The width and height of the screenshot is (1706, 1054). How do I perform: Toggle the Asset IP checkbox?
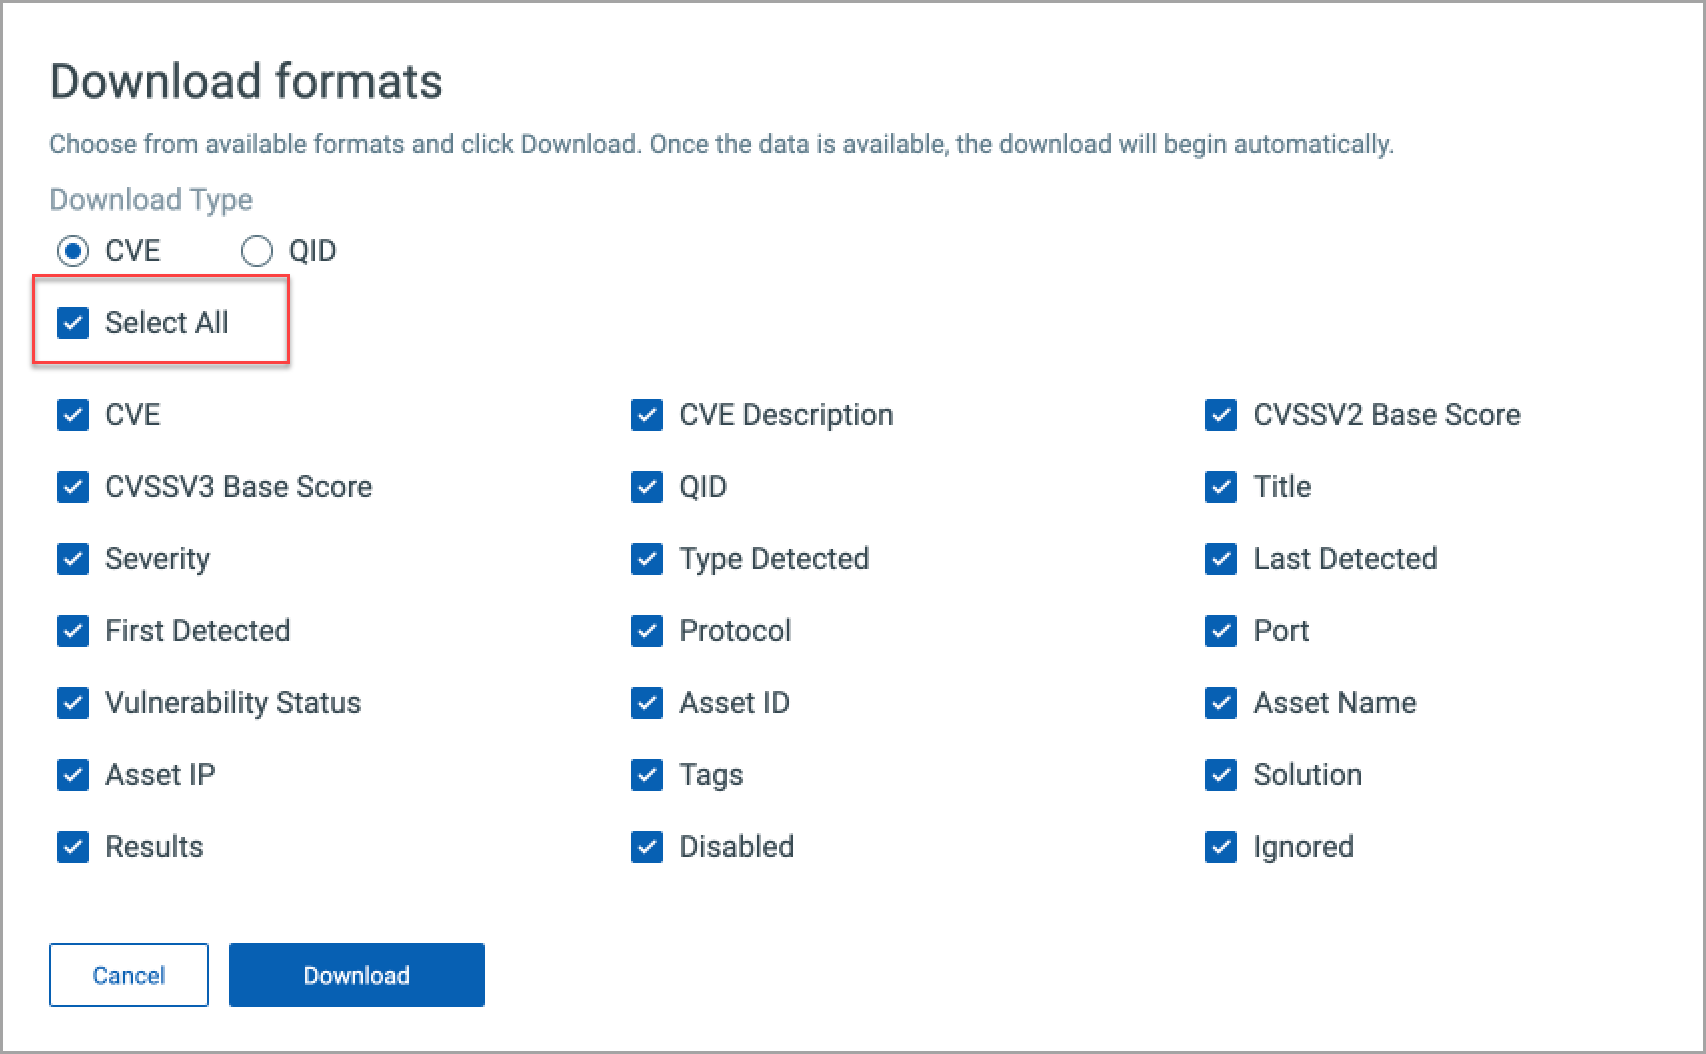tap(73, 775)
